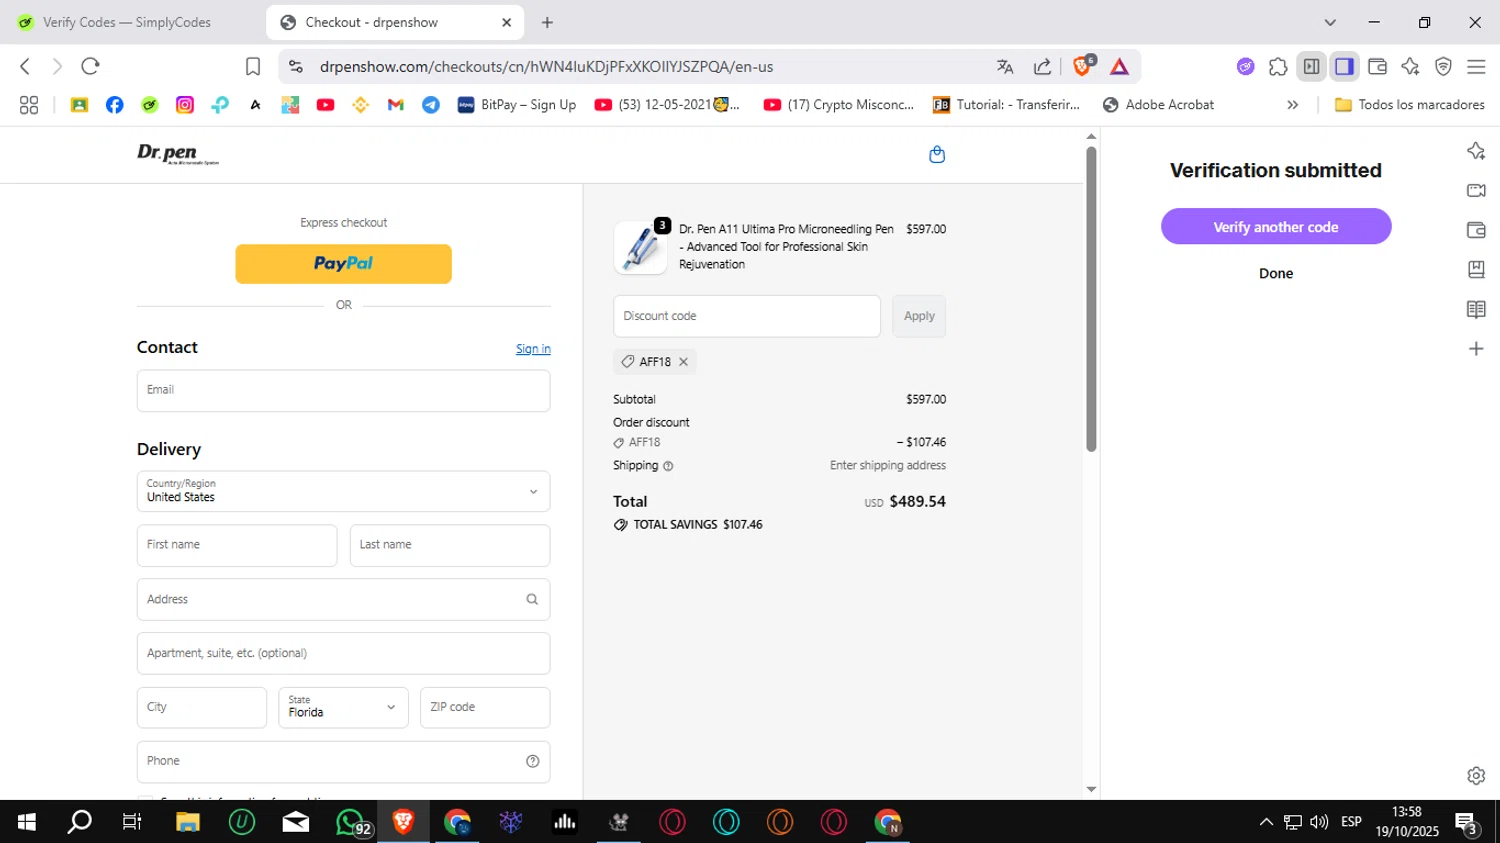This screenshot has width=1500, height=843.
Task: Go back to previous page
Action: pos(25,66)
